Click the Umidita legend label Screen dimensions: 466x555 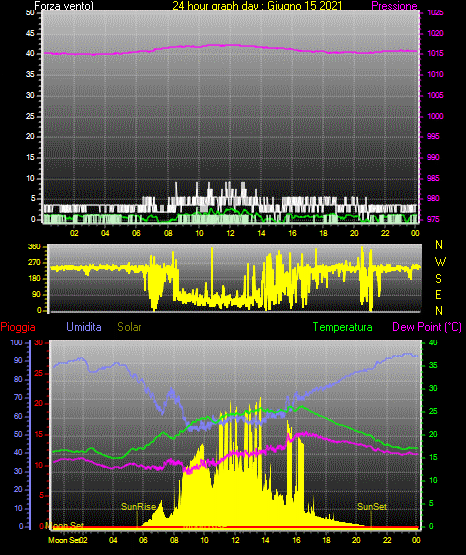(x=84, y=327)
